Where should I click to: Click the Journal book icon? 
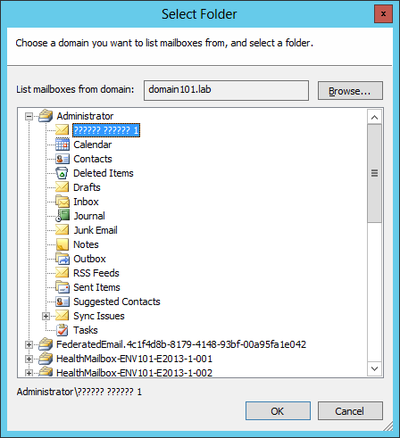pos(62,216)
